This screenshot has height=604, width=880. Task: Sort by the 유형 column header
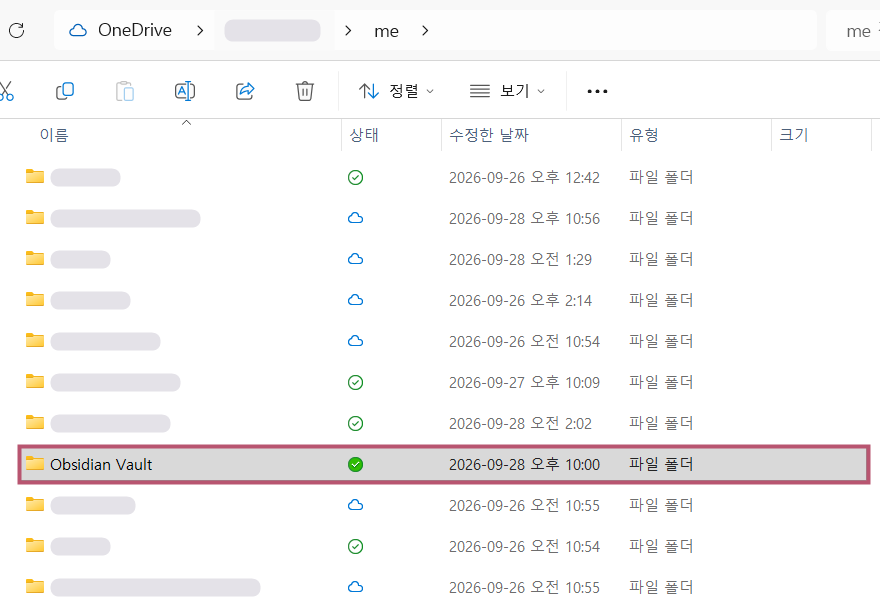(644, 135)
